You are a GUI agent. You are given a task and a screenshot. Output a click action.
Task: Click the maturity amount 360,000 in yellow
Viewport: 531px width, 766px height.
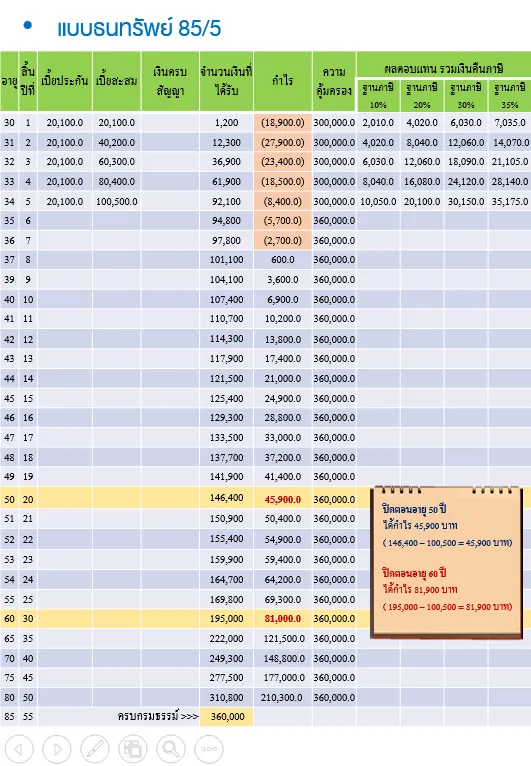coord(228,717)
